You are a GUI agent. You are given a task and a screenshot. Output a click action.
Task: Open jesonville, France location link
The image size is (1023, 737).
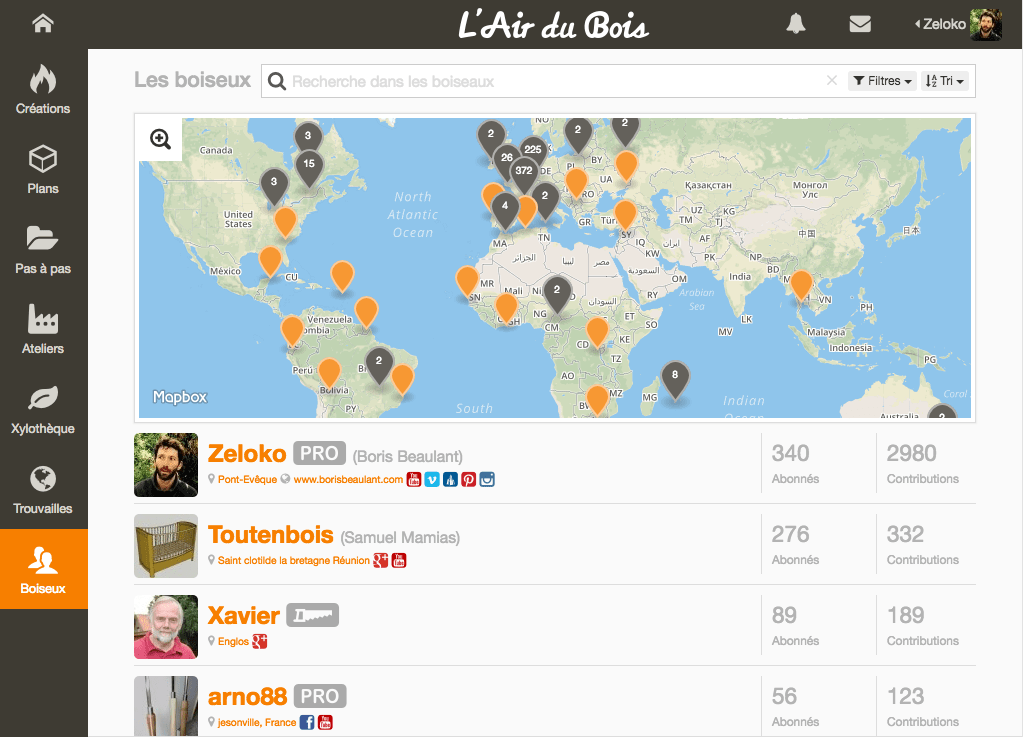pos(256,722)
